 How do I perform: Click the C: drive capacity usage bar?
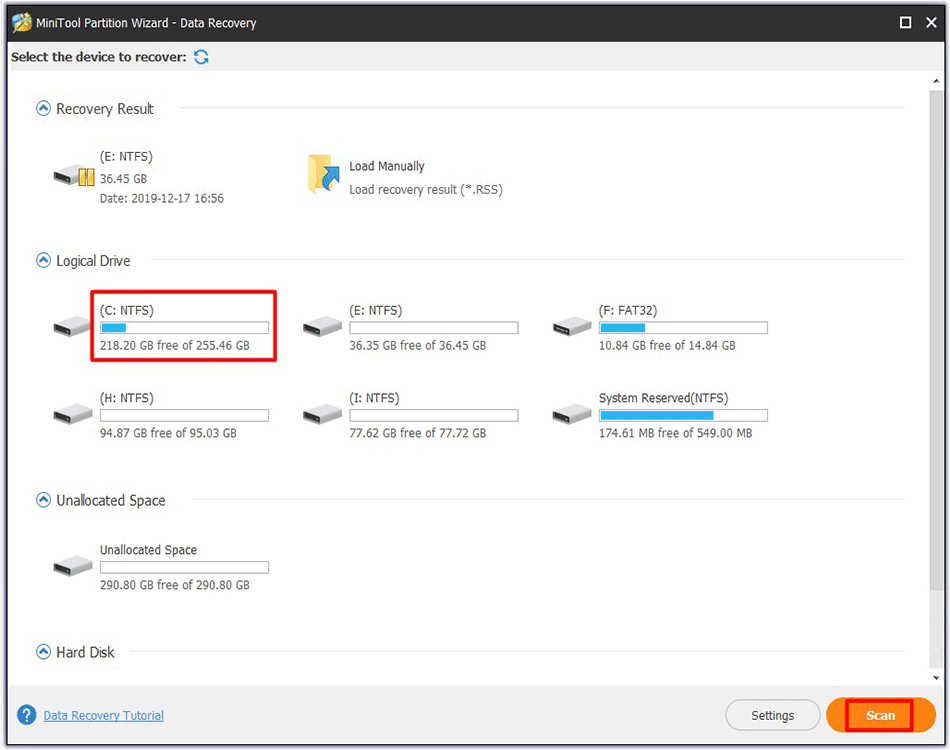(184, 327)
